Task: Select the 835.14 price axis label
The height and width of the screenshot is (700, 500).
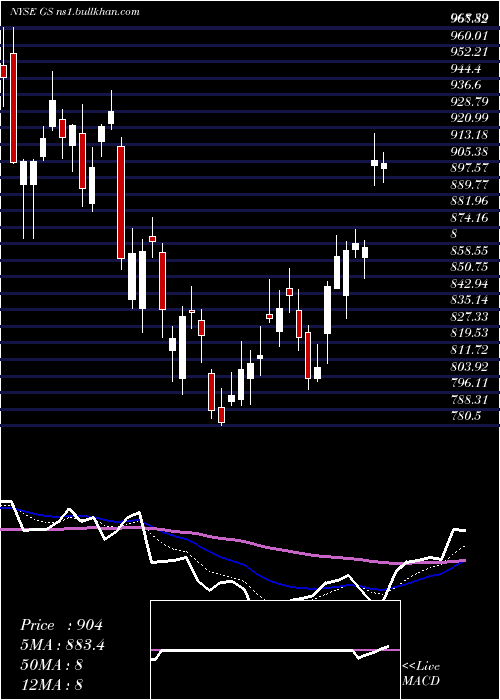Action: point(469,300)
